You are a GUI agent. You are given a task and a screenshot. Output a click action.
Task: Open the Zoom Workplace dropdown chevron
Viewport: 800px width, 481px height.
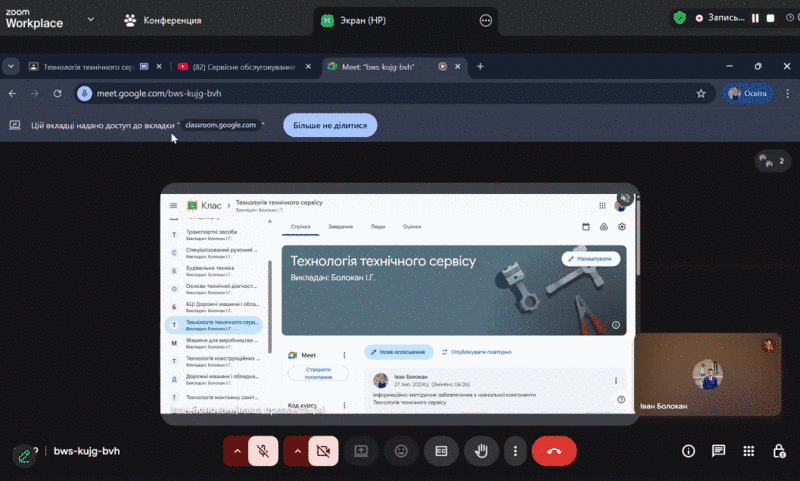91,19
